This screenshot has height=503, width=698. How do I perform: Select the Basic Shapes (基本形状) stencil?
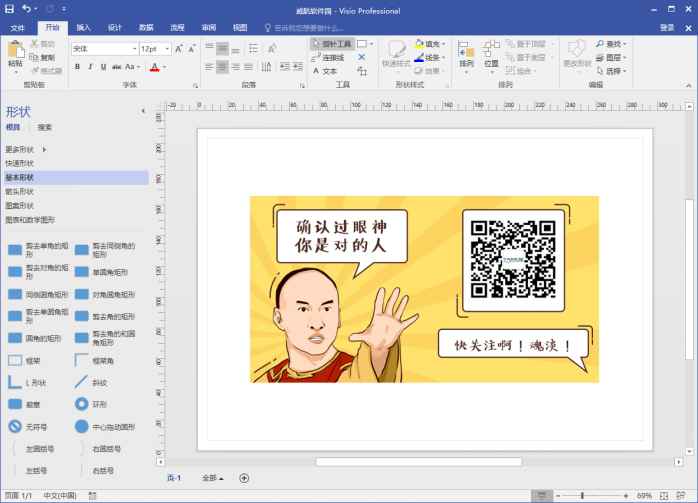76,177
